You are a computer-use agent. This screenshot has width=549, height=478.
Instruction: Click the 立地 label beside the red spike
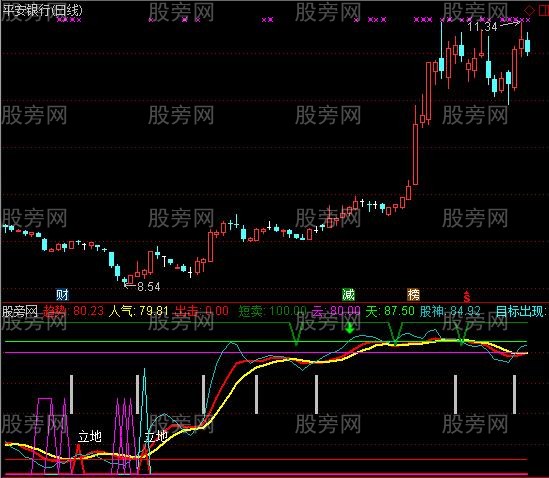point(90,436)
